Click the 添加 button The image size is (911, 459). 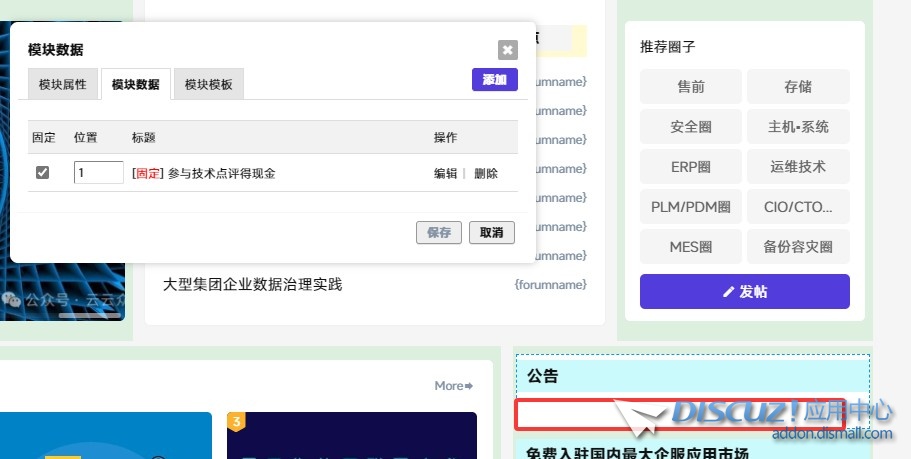point(494,80)
